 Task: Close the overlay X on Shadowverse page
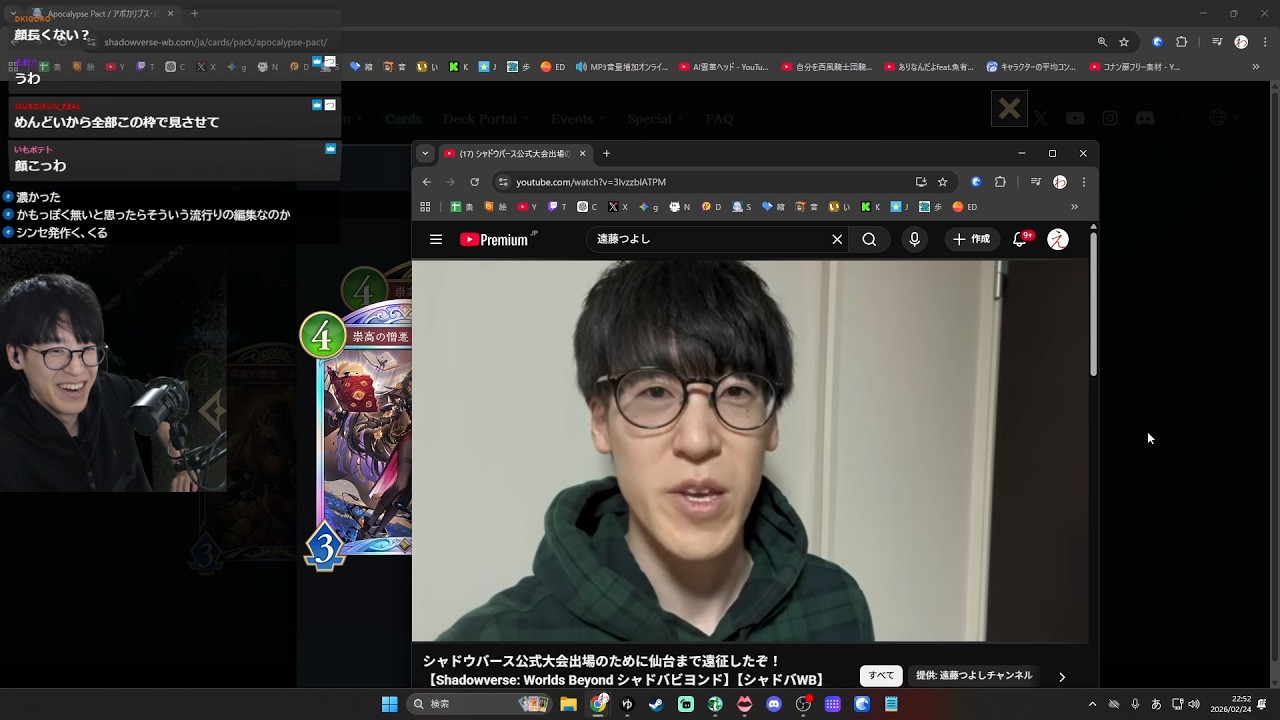coord(1009,108)
